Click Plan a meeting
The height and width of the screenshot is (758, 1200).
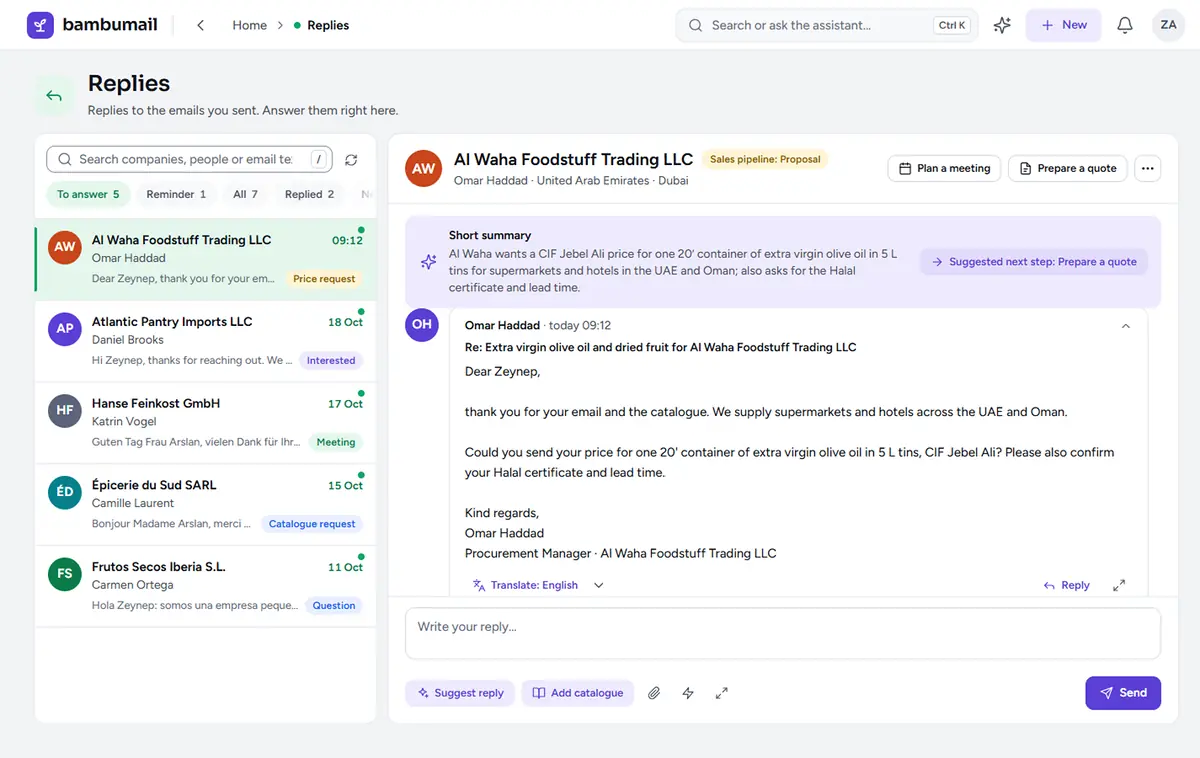[x=944, y=168]
